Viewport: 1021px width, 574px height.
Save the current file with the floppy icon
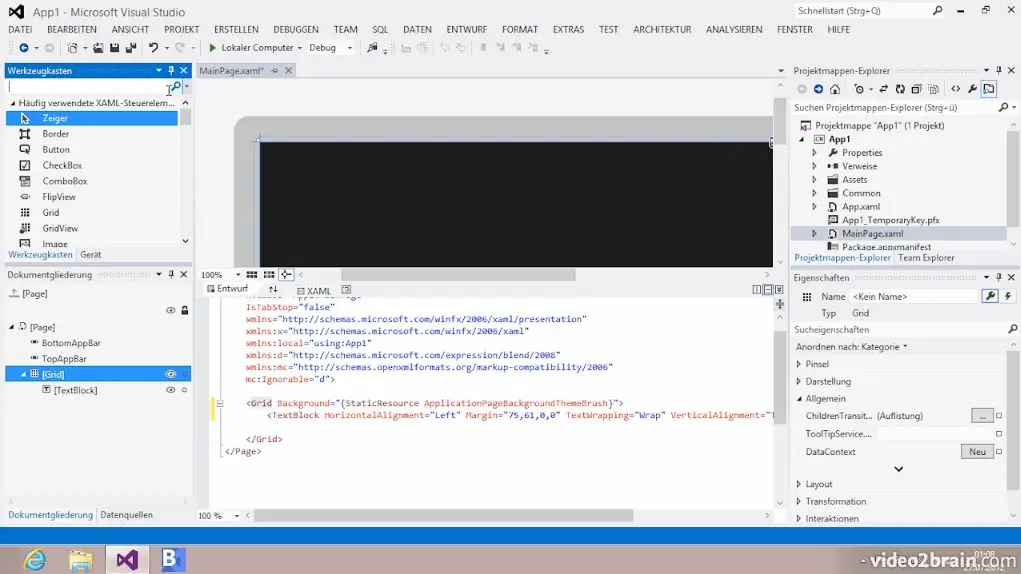pyautogui.click(x=115, y=48)
